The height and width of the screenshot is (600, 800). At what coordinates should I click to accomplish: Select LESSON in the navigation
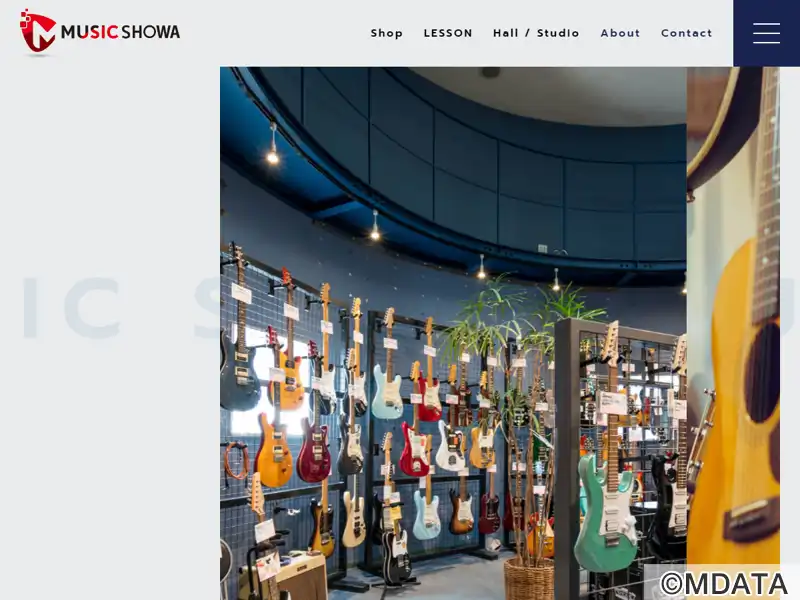(x=448, y=33)
